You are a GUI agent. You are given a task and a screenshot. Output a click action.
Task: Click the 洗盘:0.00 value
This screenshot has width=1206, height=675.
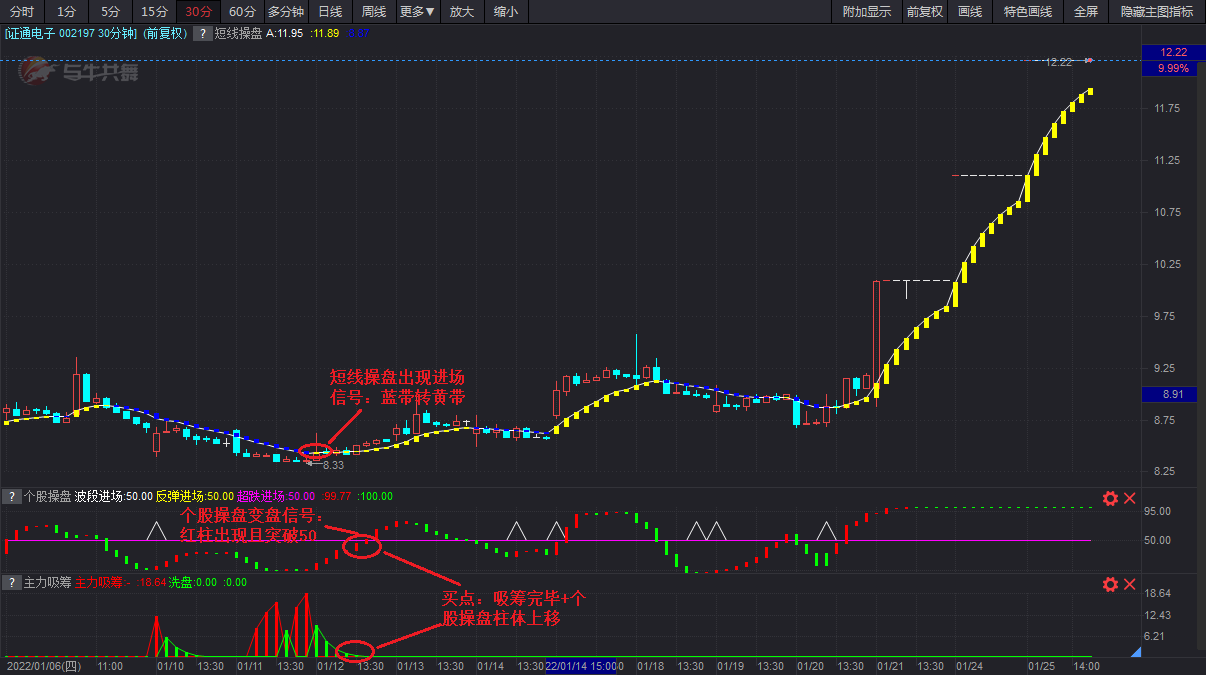point(194,582)
